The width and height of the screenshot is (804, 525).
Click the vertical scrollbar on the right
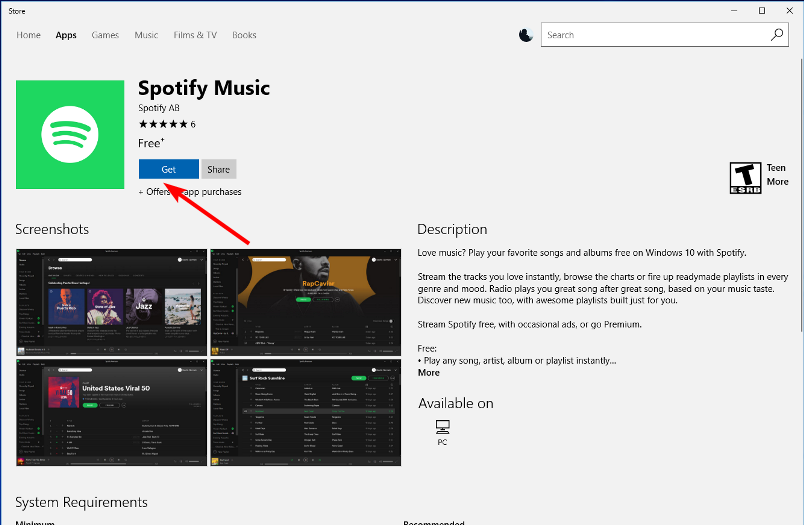(801, 195)
